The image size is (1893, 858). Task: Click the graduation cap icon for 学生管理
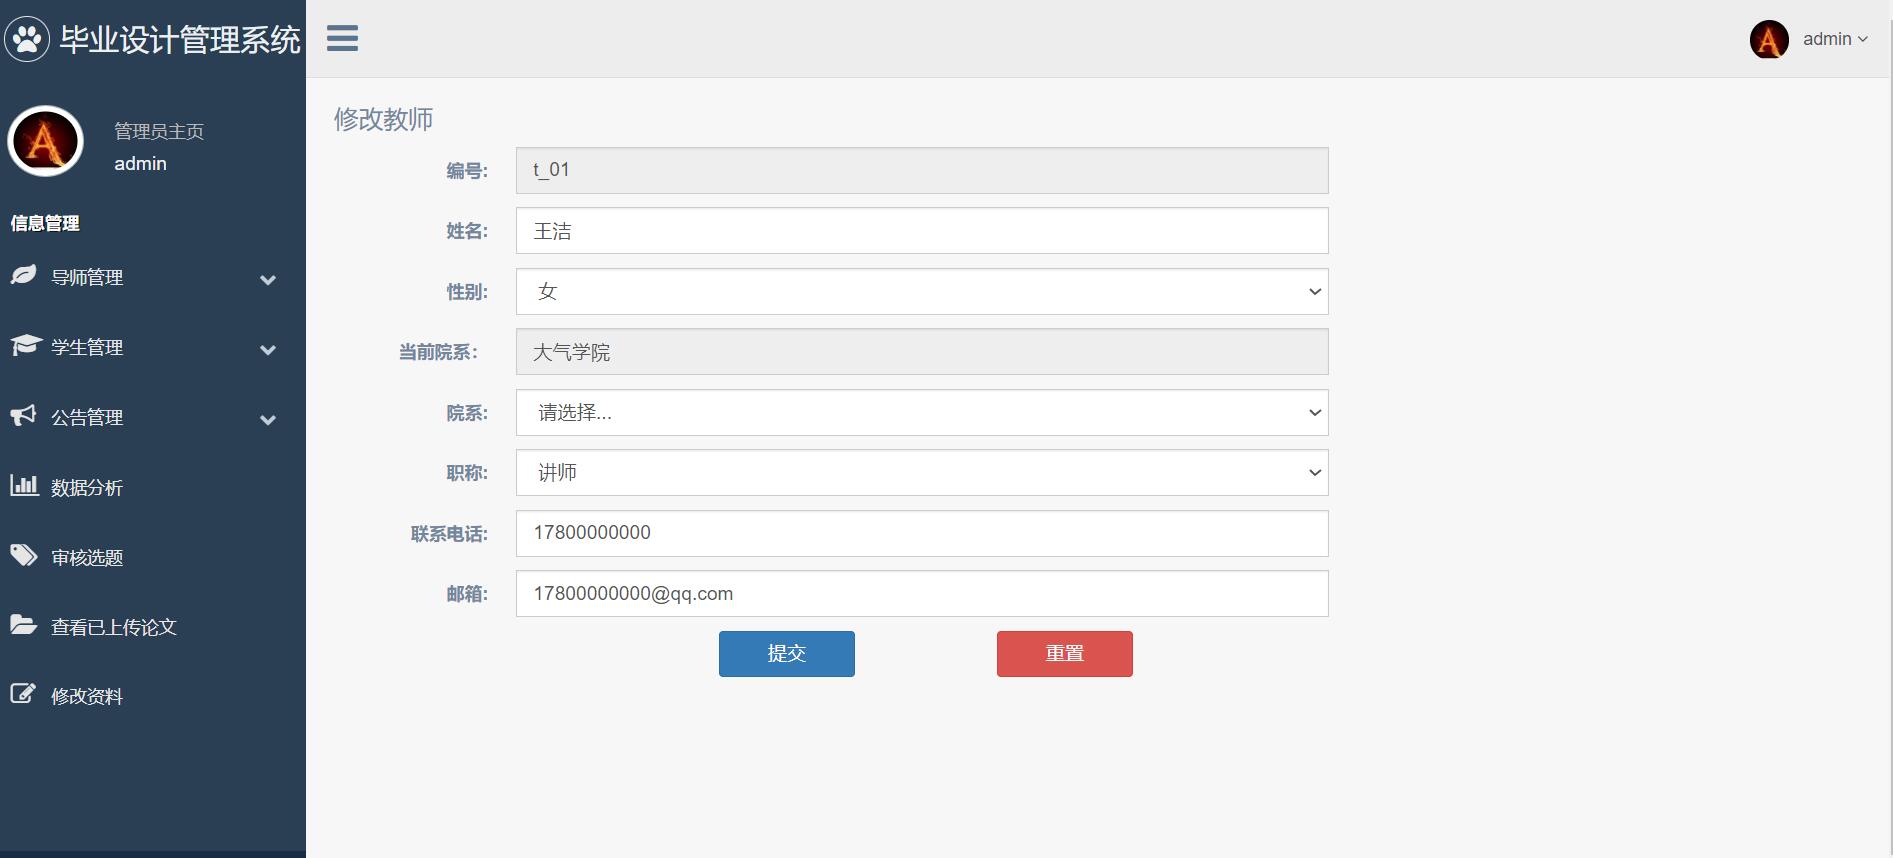(x=25, y=345)
